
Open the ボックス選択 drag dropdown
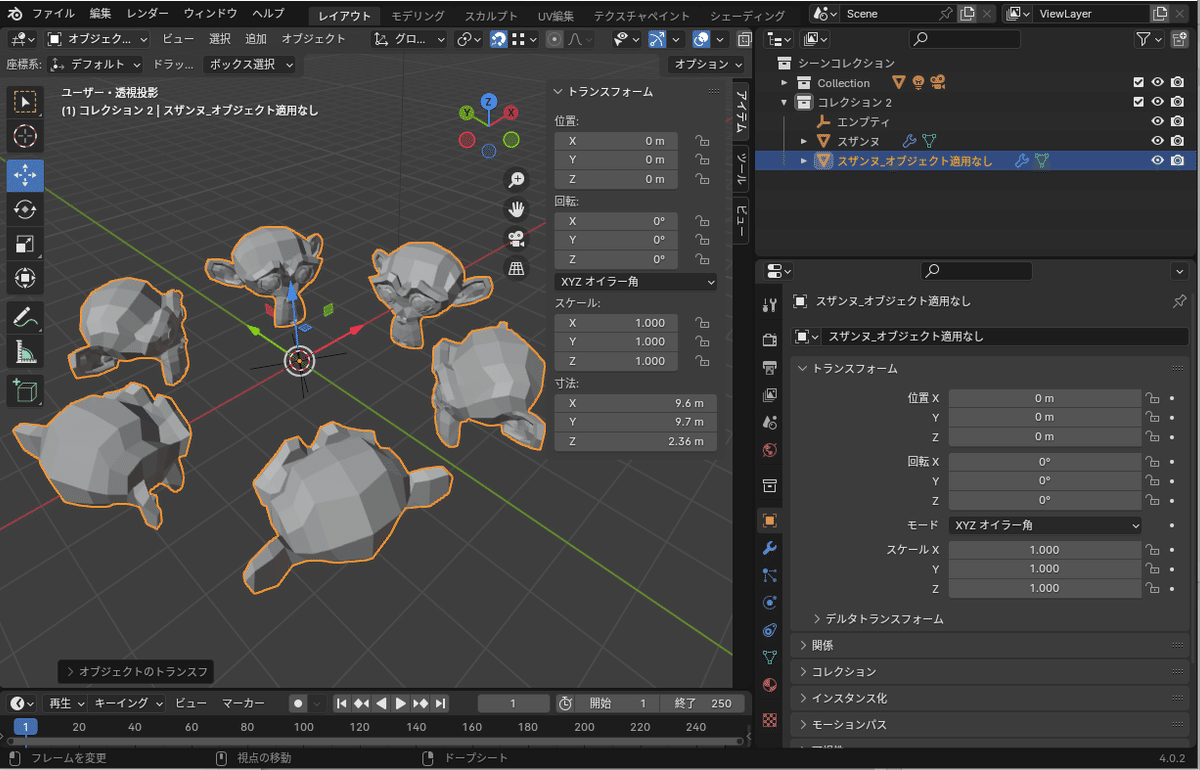pyautogui.click(x=250, y=64)
